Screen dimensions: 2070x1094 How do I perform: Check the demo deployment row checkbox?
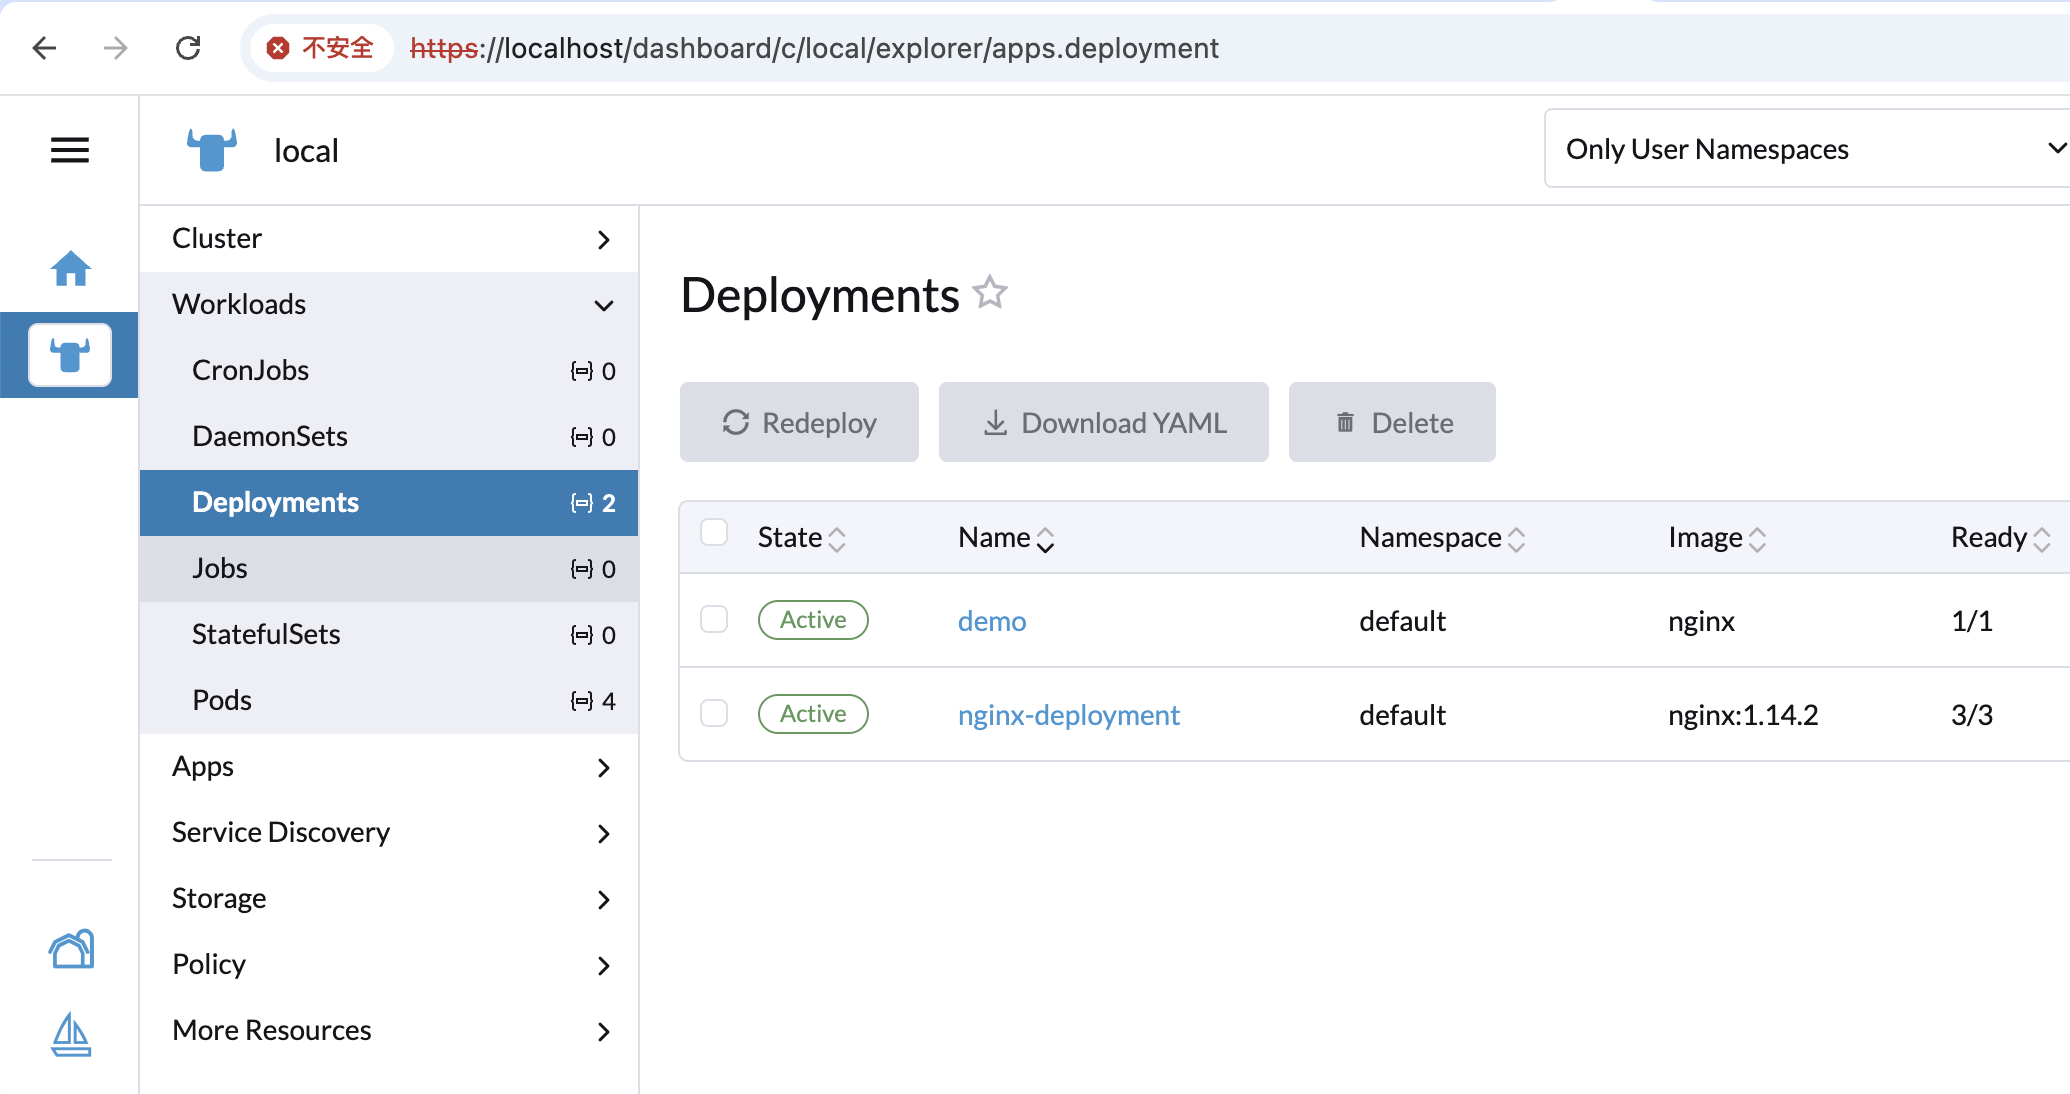714,619
